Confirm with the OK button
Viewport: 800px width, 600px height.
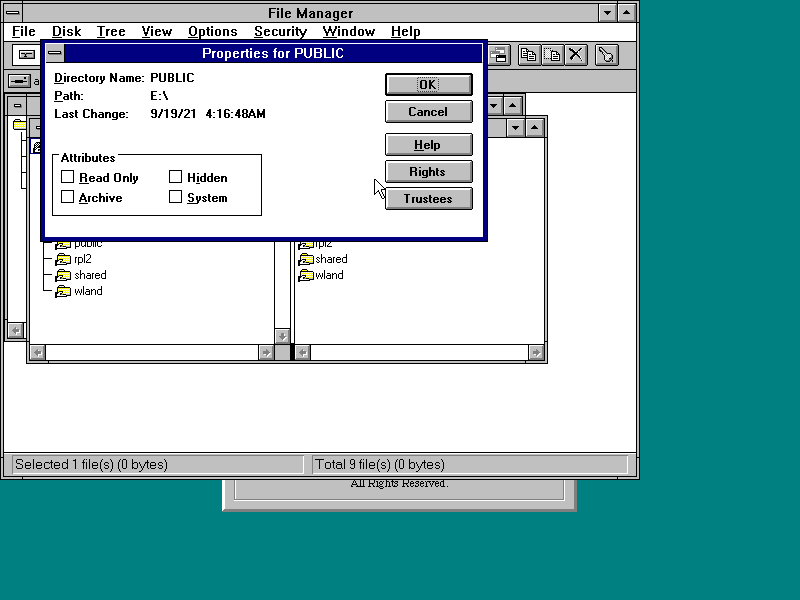coord(429,85)
